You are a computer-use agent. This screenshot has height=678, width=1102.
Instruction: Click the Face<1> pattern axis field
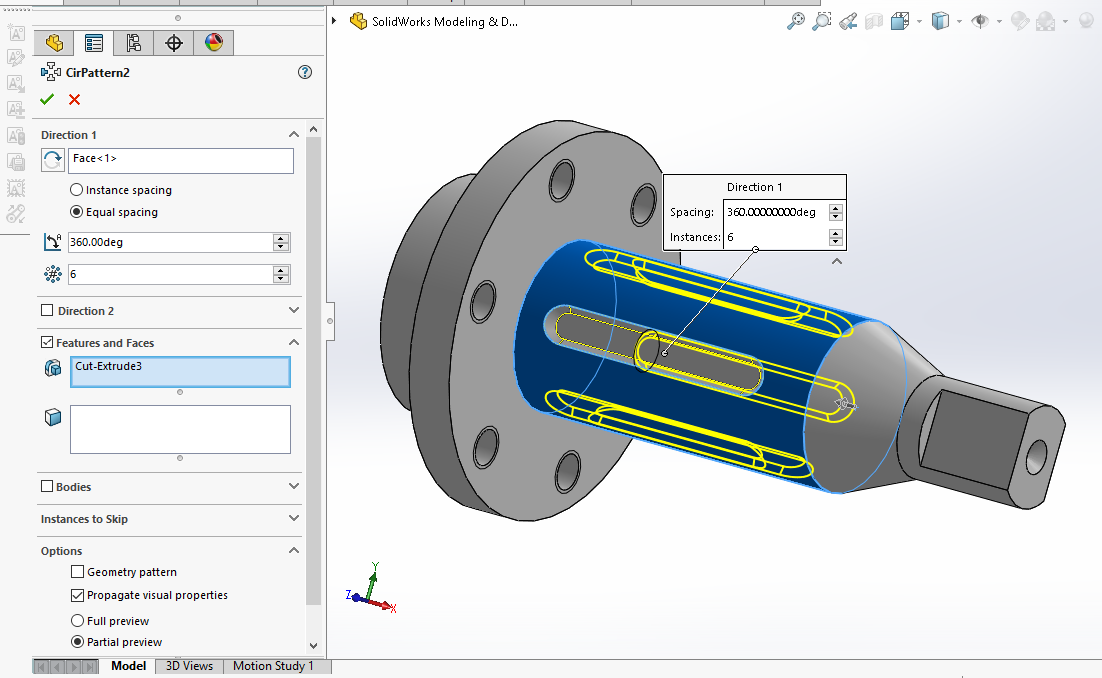point(181,160)
